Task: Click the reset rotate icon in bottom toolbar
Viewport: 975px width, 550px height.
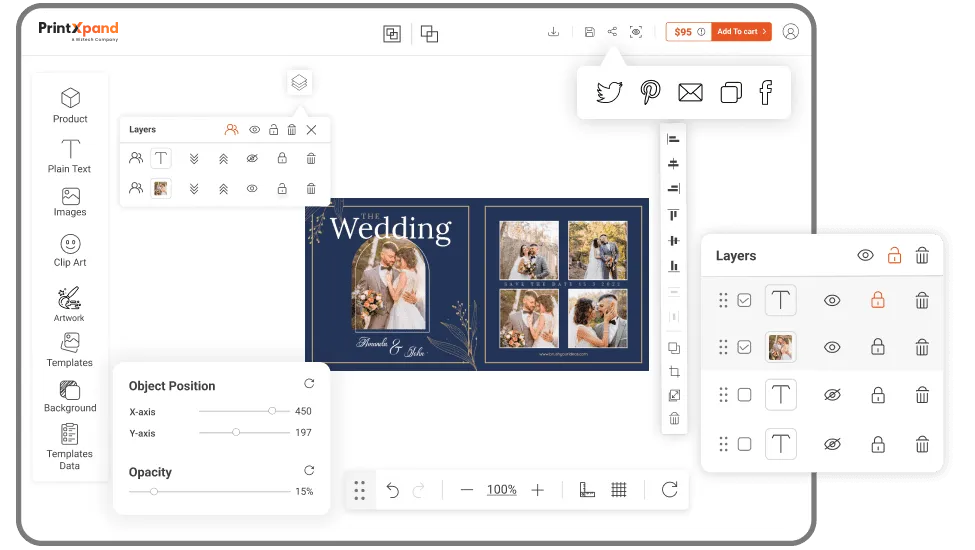Action: tap(670, 490)
